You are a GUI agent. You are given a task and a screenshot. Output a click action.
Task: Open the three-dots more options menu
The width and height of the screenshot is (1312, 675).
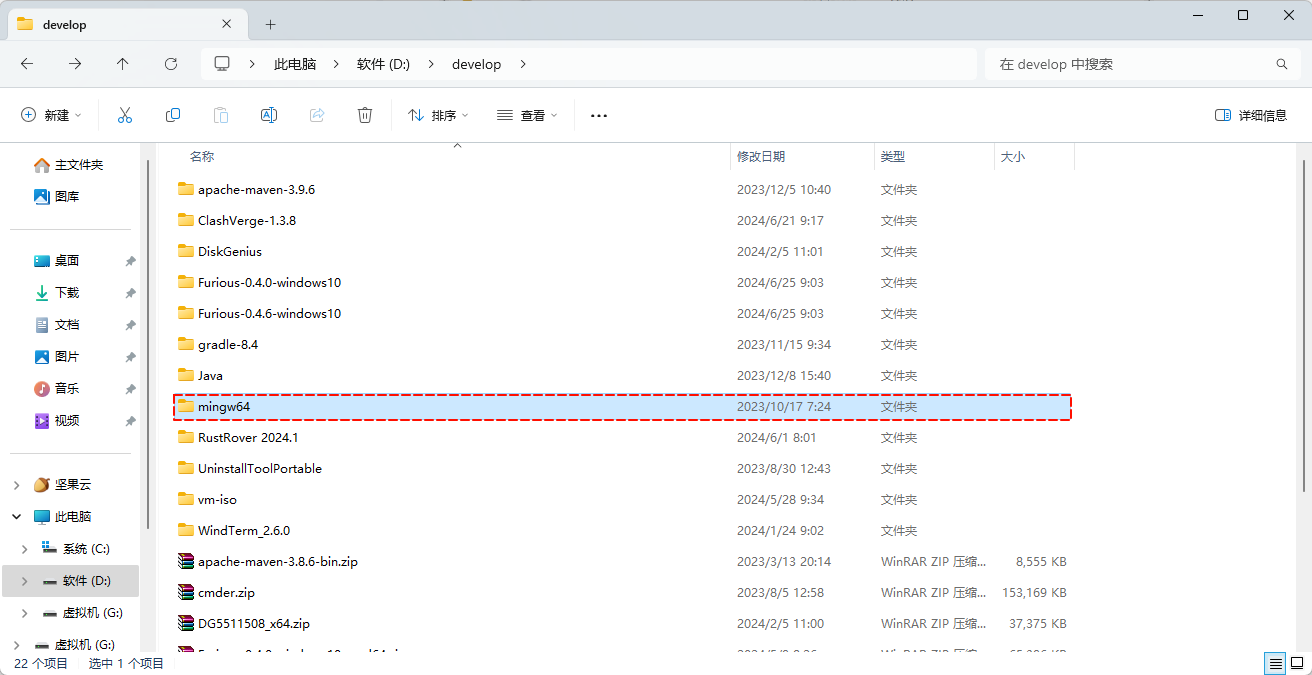(x=599, y=115)
